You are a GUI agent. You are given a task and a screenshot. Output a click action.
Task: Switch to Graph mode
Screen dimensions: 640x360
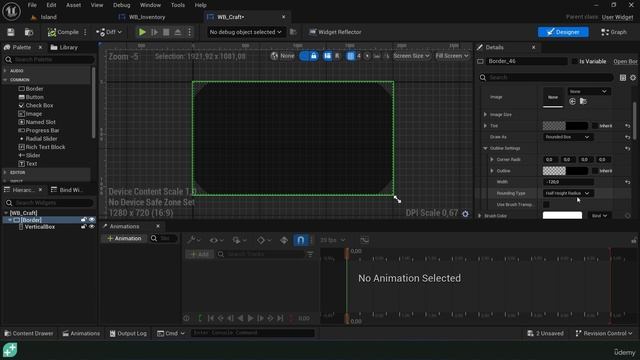pyautogui.click(x=613, y=32)
